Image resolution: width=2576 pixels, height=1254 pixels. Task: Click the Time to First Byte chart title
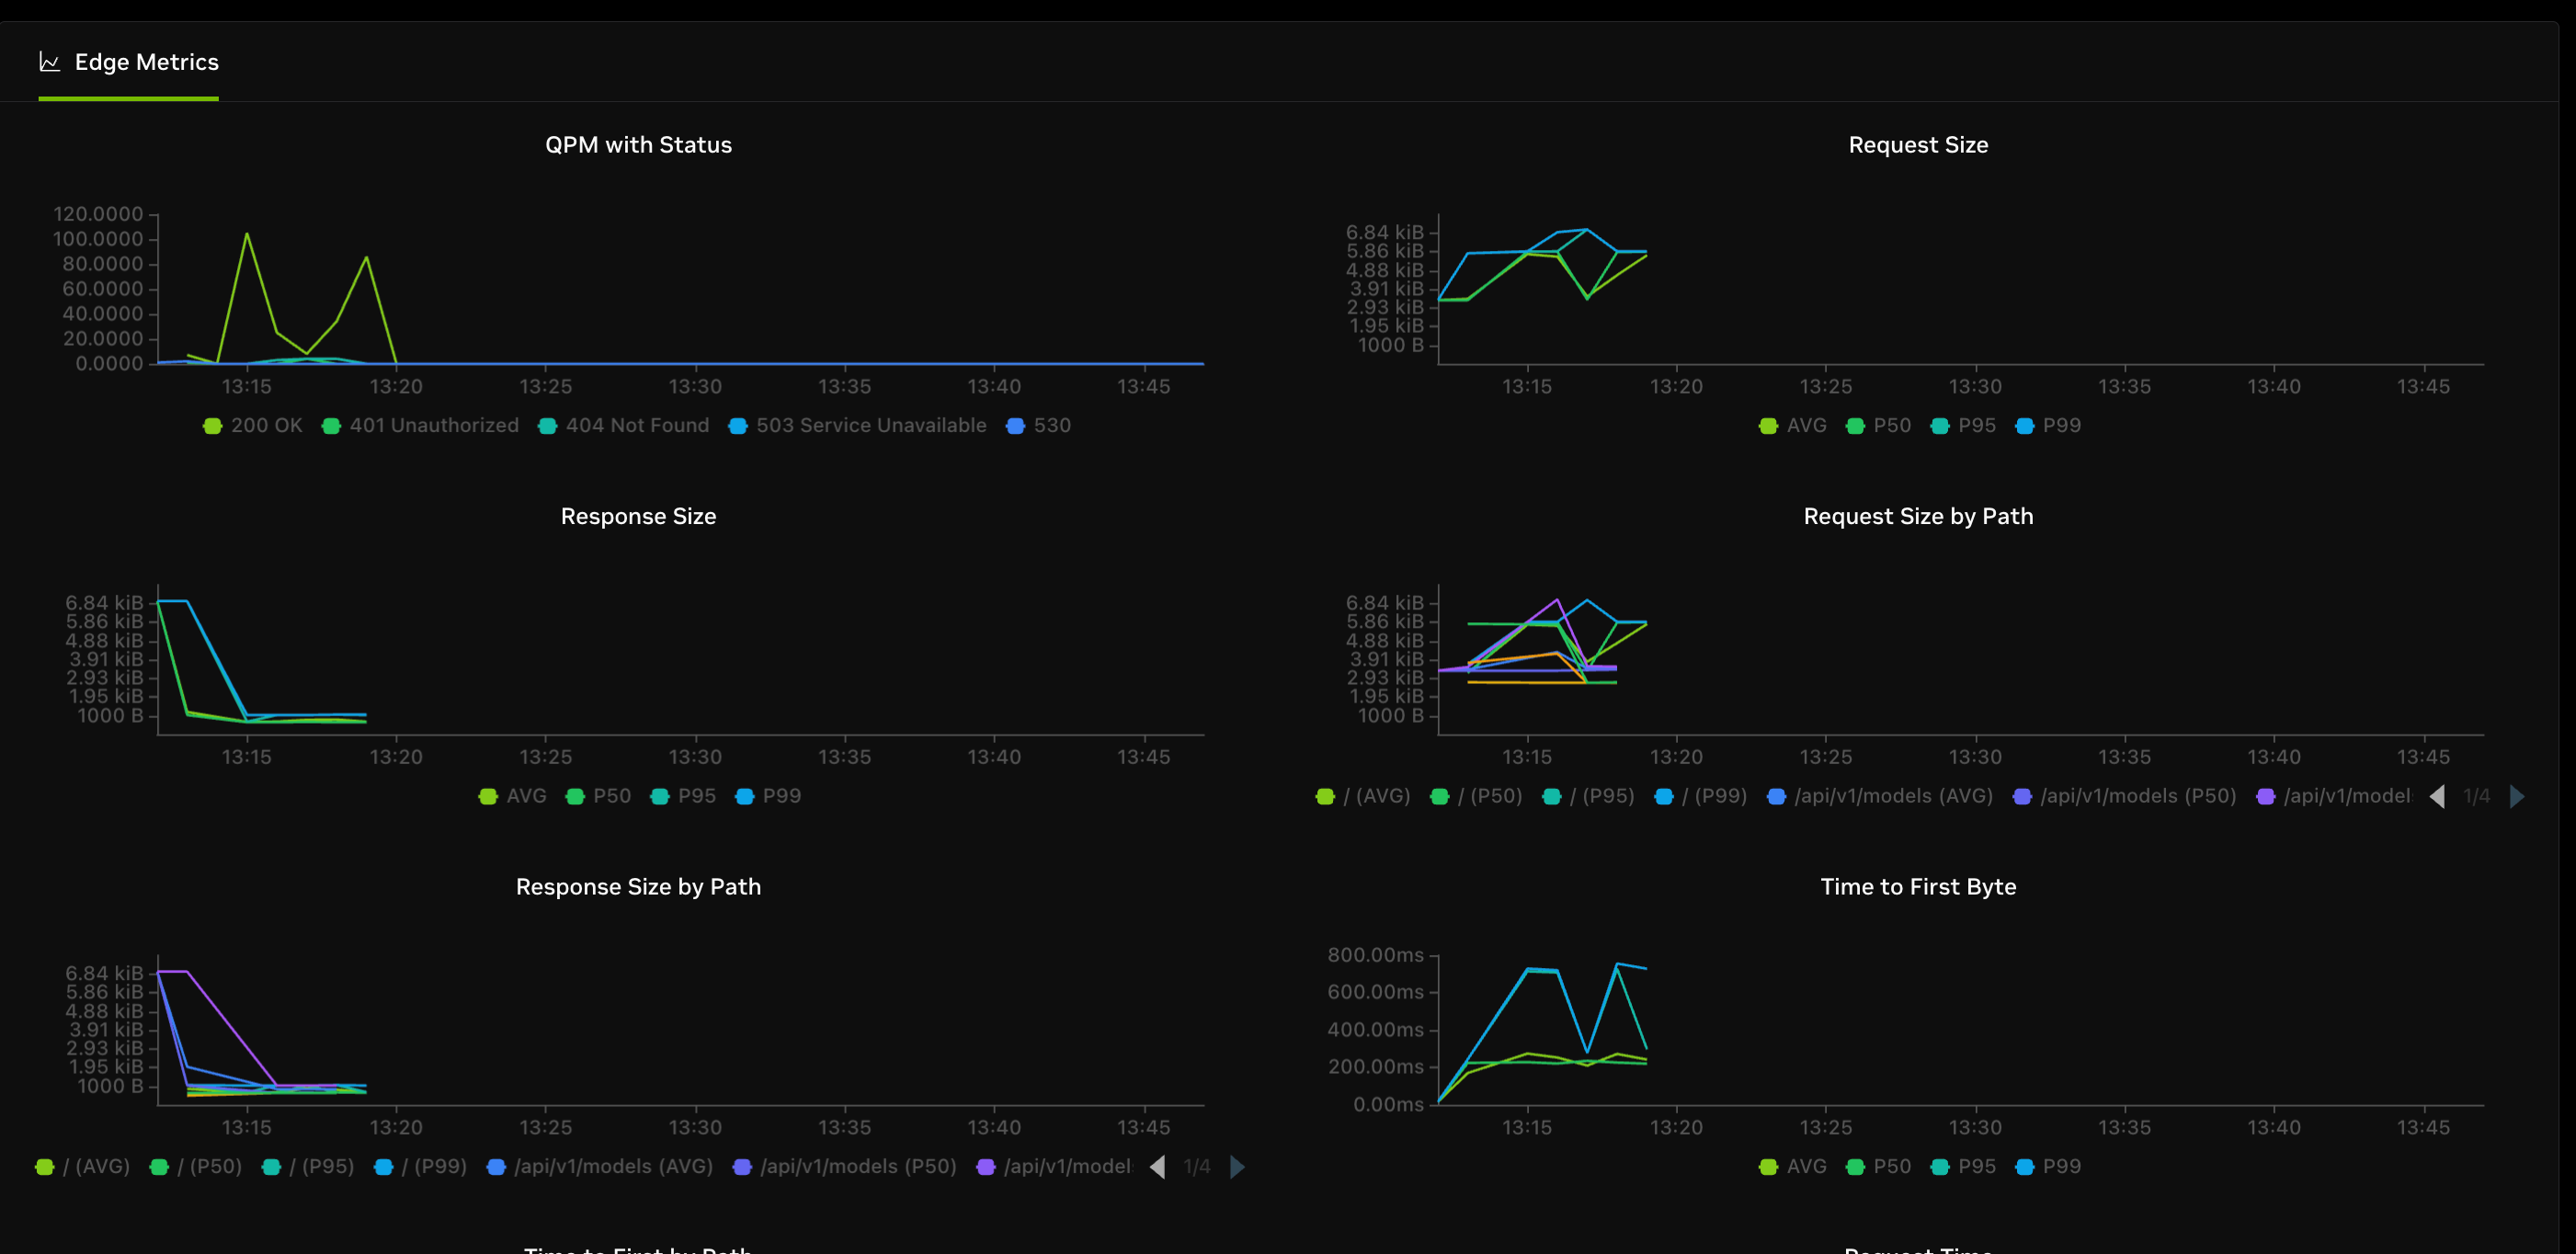(x=1918, y=887)
